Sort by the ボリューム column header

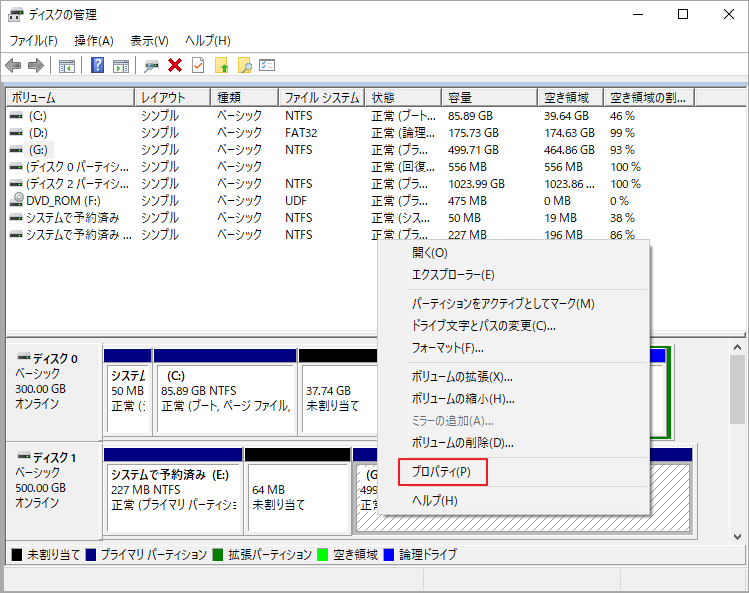(70, 97)
